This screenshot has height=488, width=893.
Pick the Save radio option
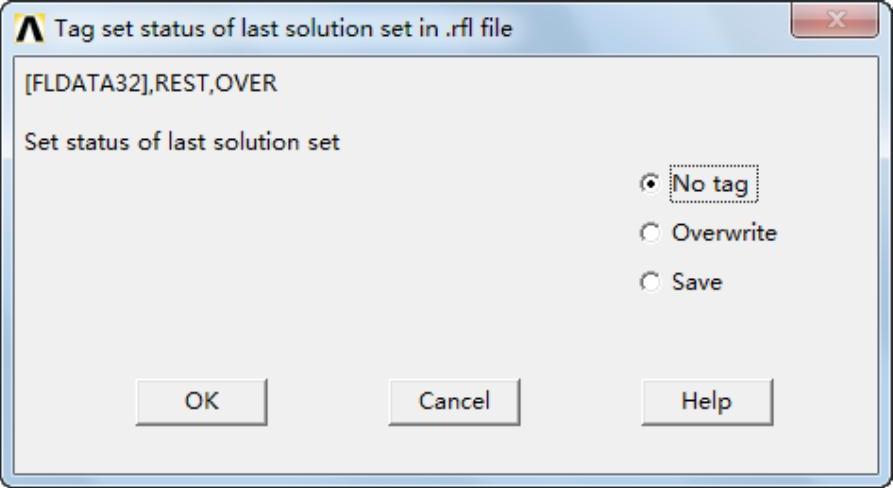(x=651, y=283)
